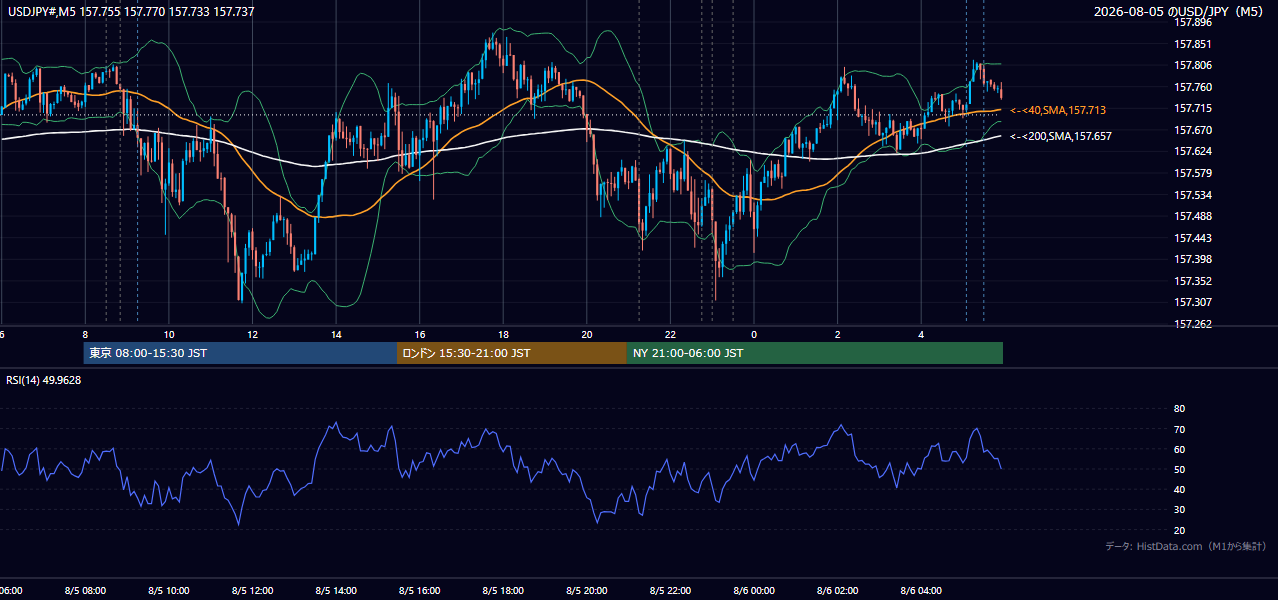Click the 157.806 price axis label
The height and width of the screenshot is (600, 1278).
[1192, 66]
